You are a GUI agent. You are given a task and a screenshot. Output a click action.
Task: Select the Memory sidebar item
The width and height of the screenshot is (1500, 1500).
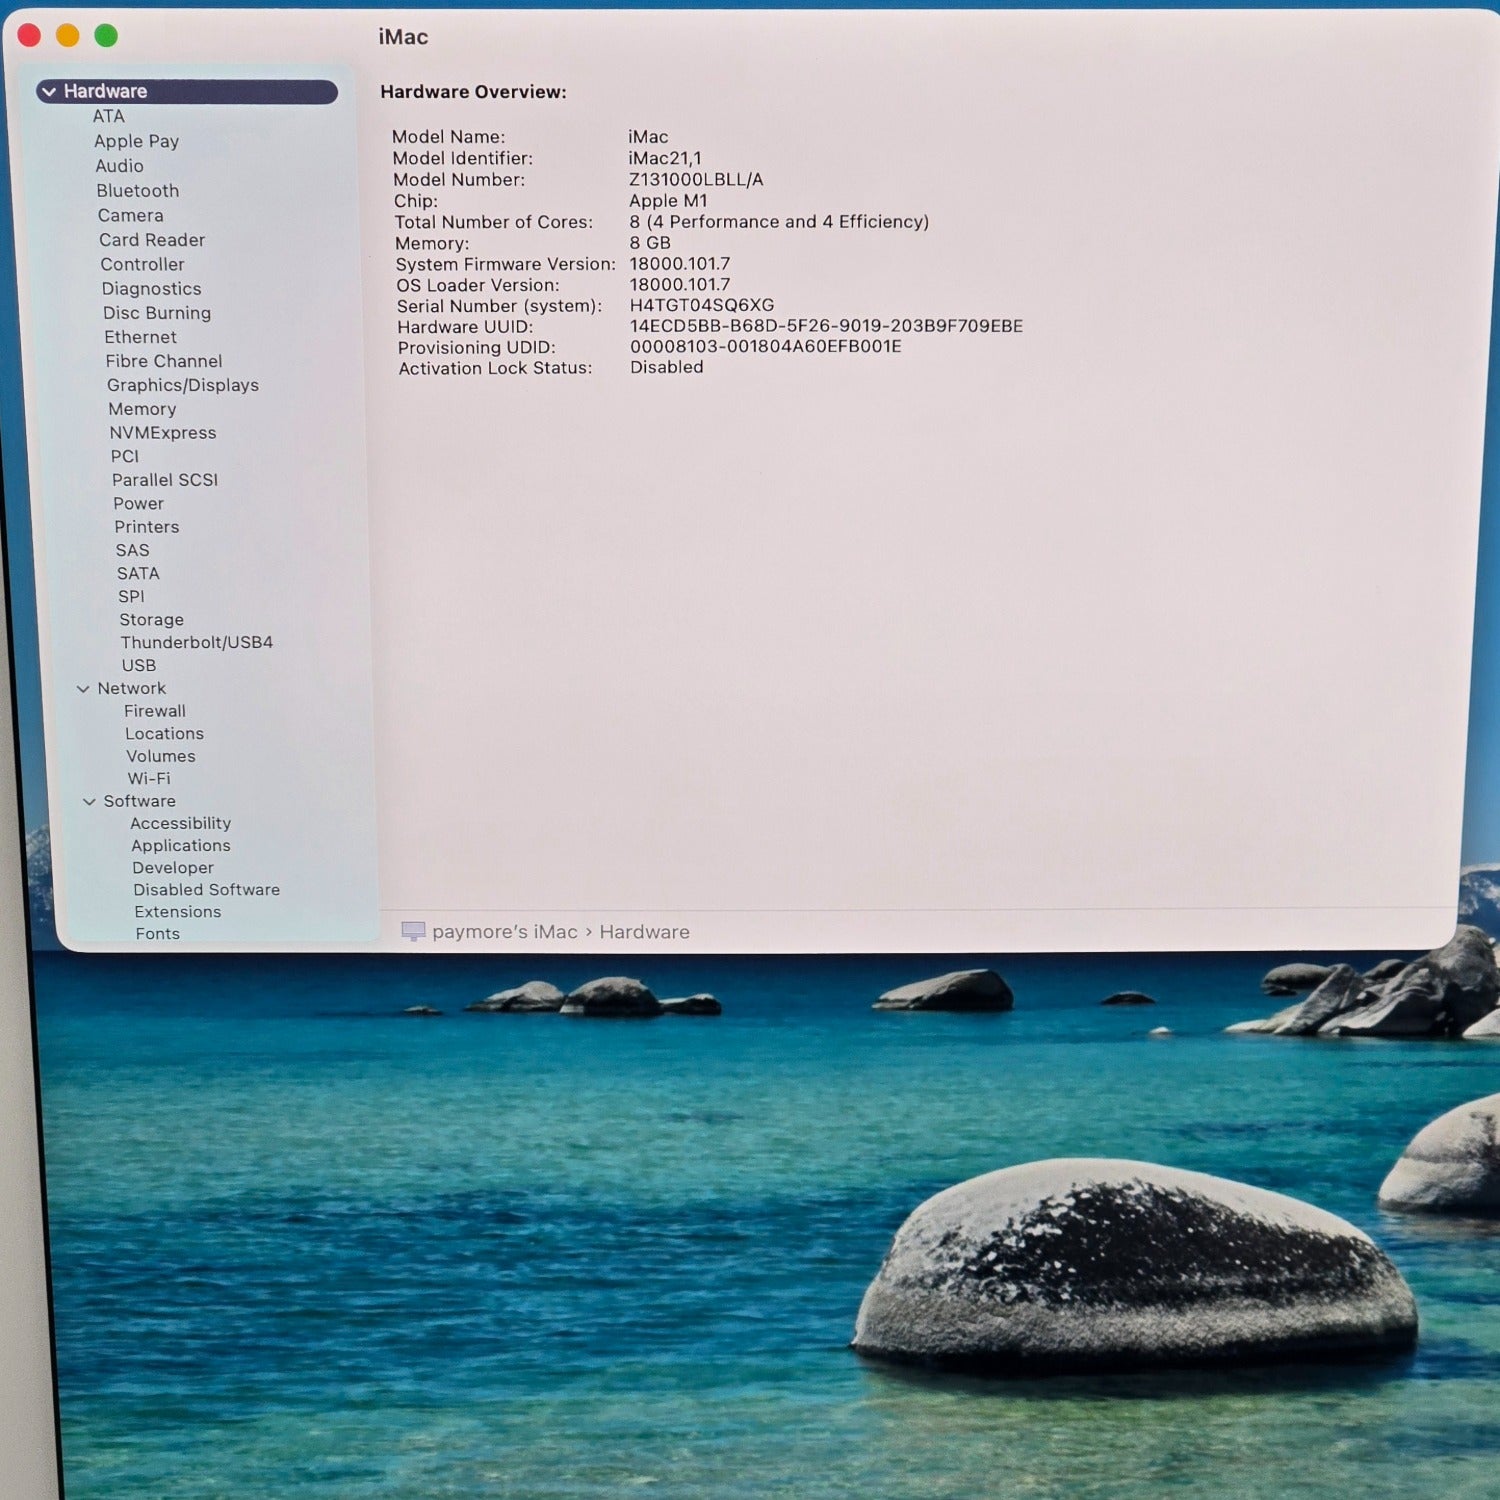142,409
